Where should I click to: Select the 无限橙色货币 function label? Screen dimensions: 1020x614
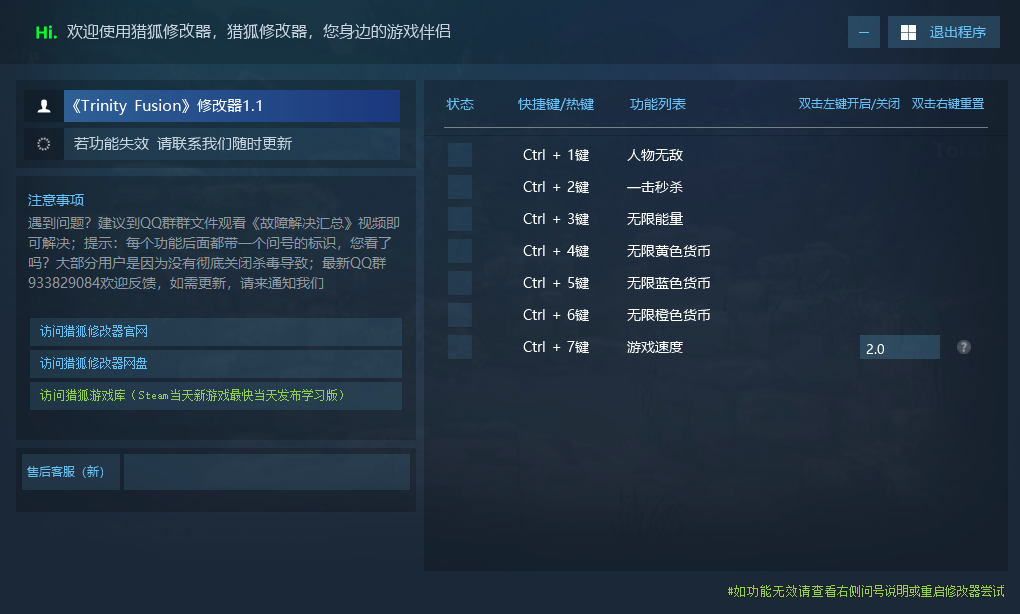[668, 315]
